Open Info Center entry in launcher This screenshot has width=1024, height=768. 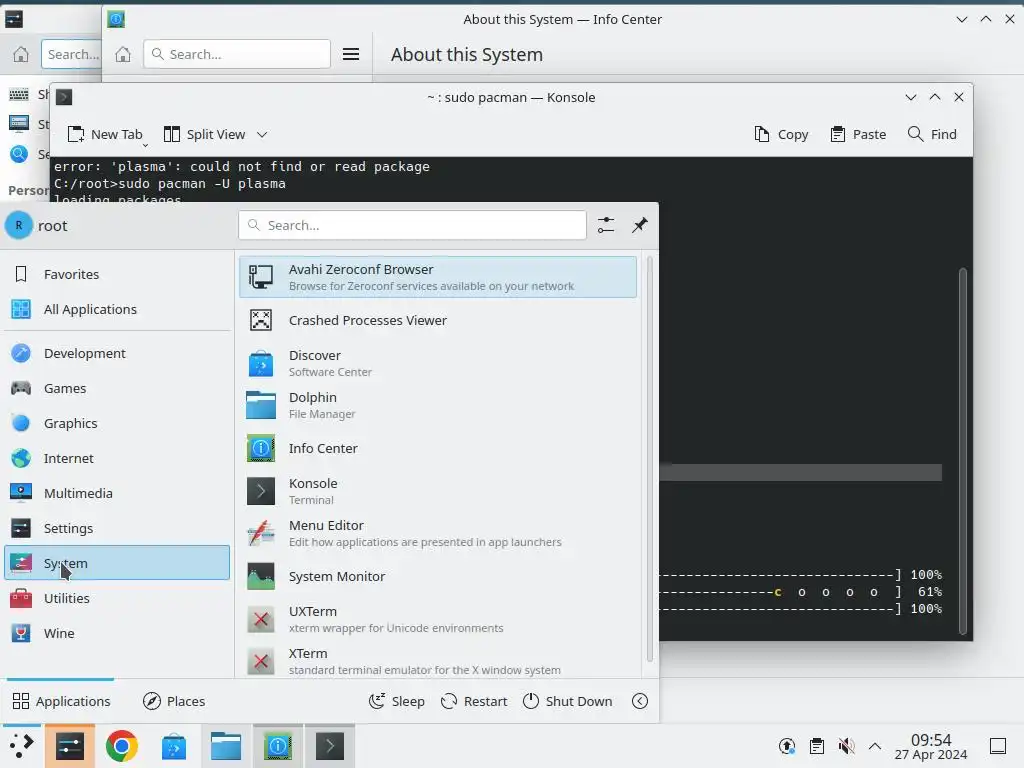coord(438,449)
